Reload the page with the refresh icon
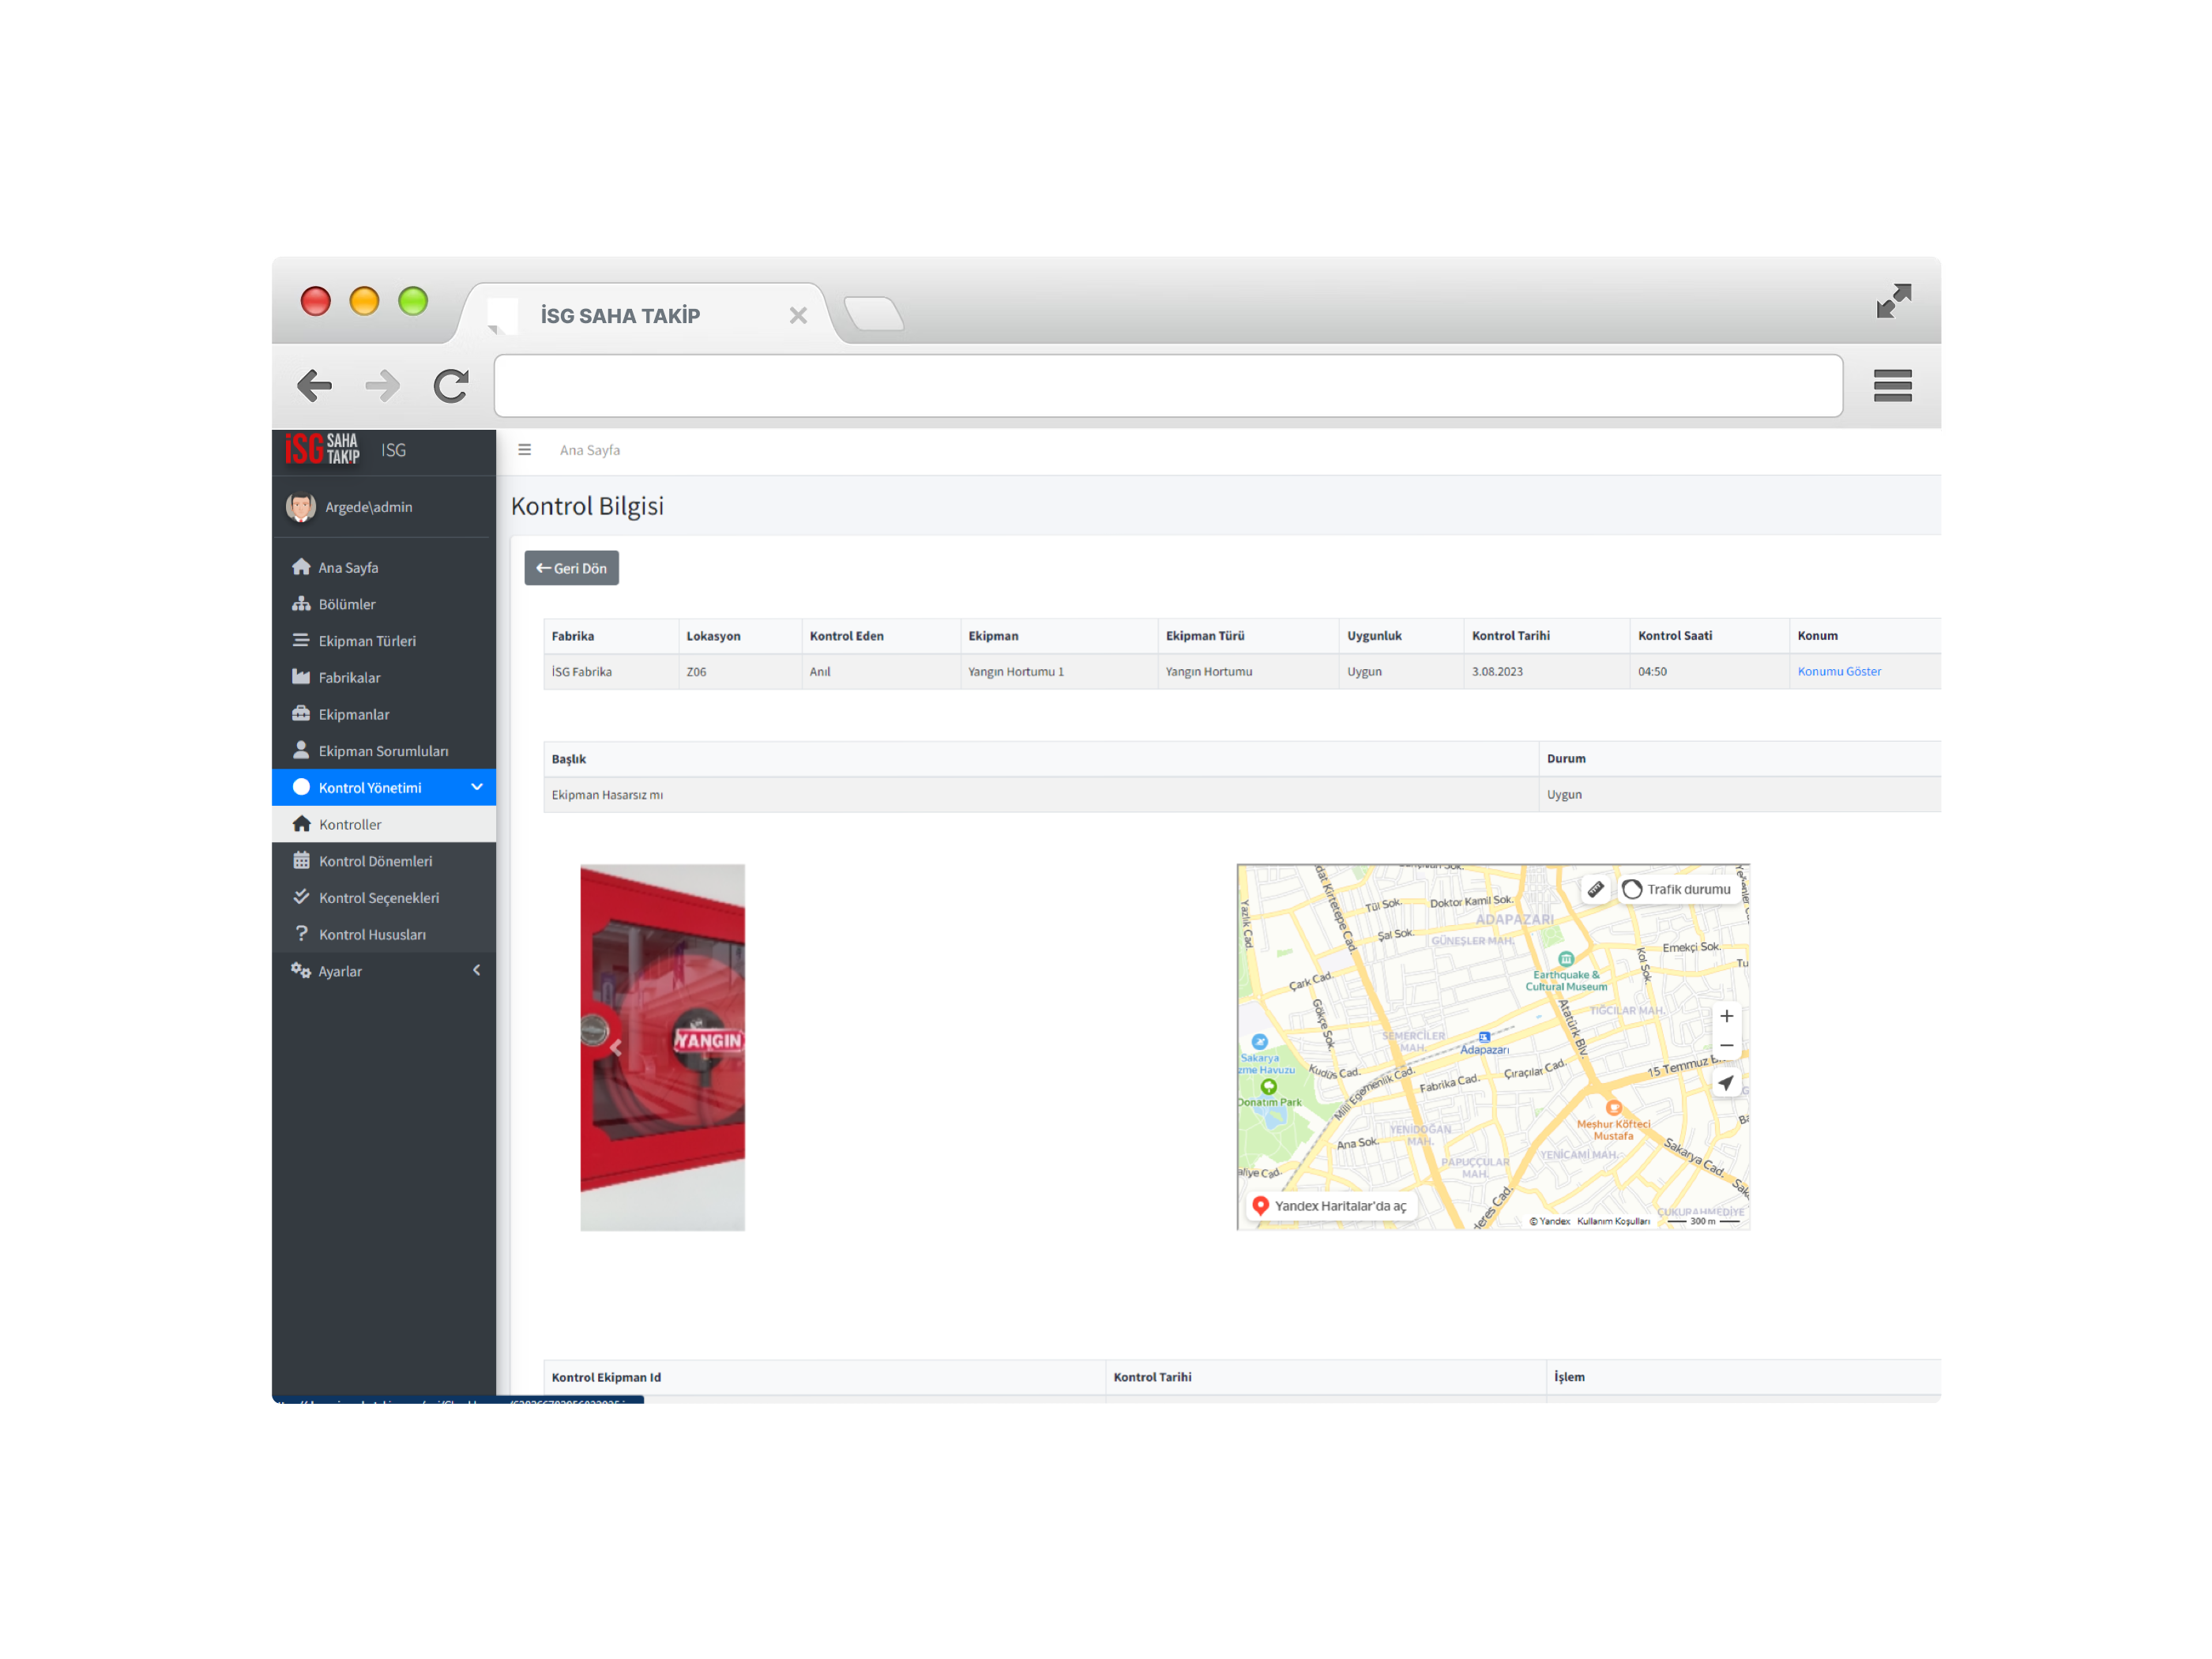 click(451, 386)
